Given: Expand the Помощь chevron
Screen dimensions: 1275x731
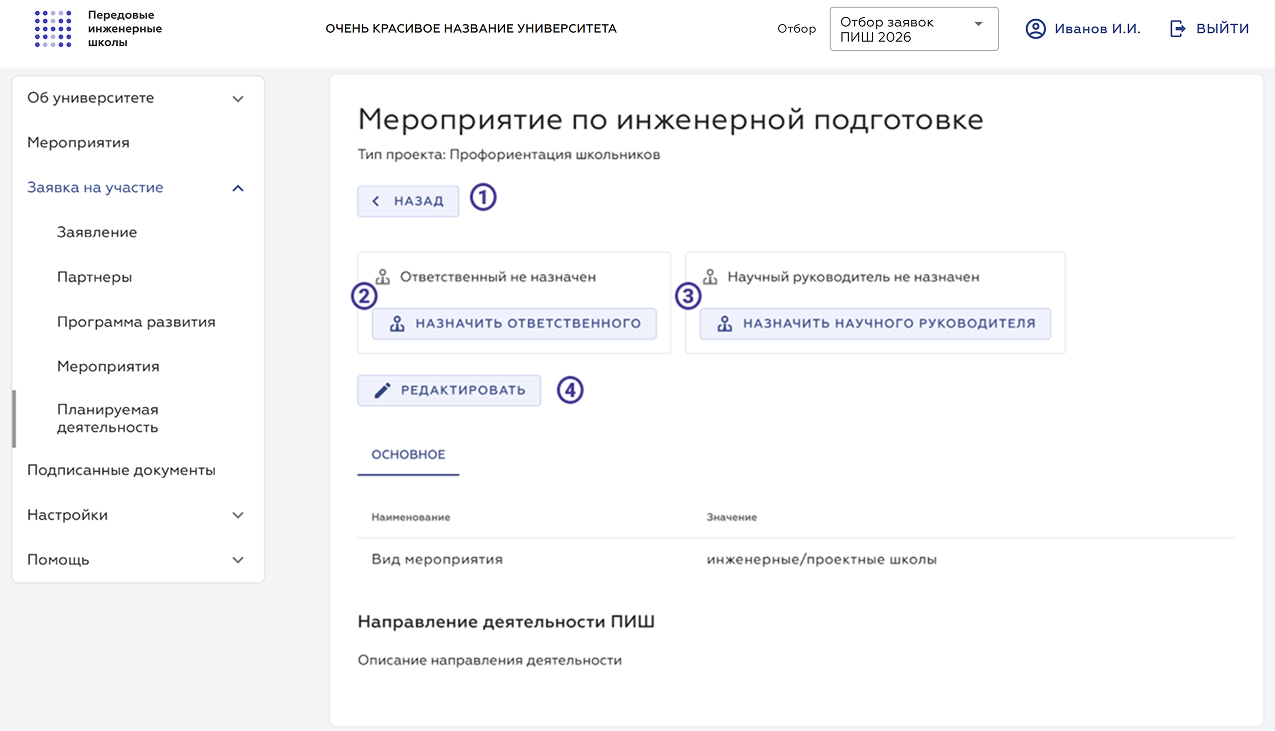Looking at the screenshot, I should point(238,561).
